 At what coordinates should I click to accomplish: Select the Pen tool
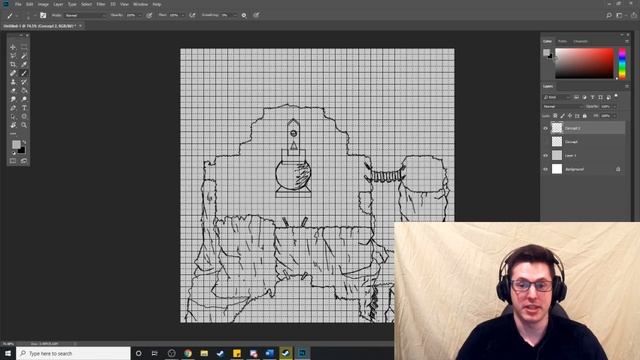tap(13, 108)
